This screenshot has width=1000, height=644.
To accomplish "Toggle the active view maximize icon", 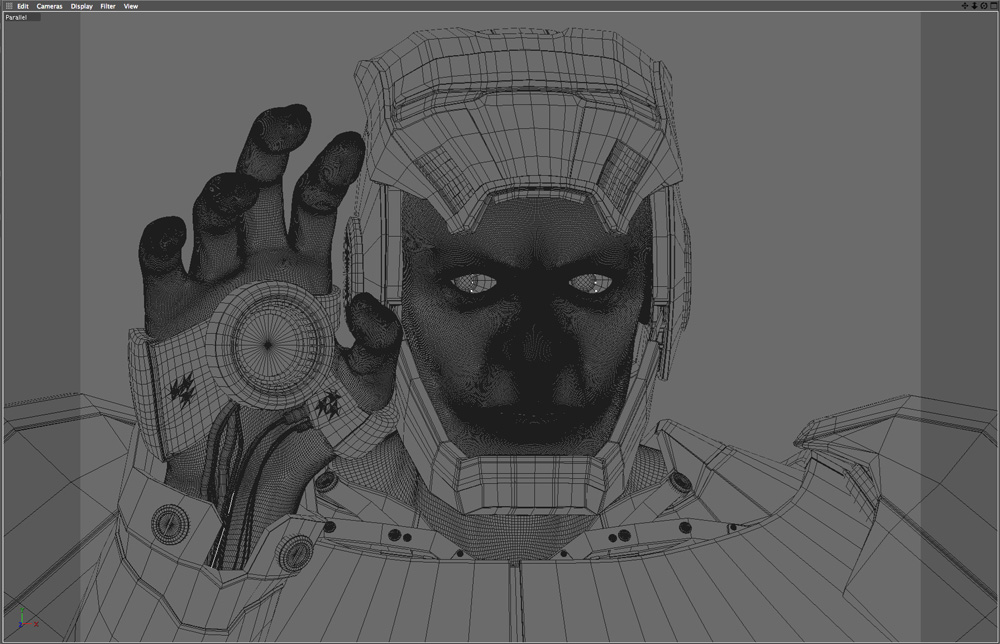I will (994, 6).
